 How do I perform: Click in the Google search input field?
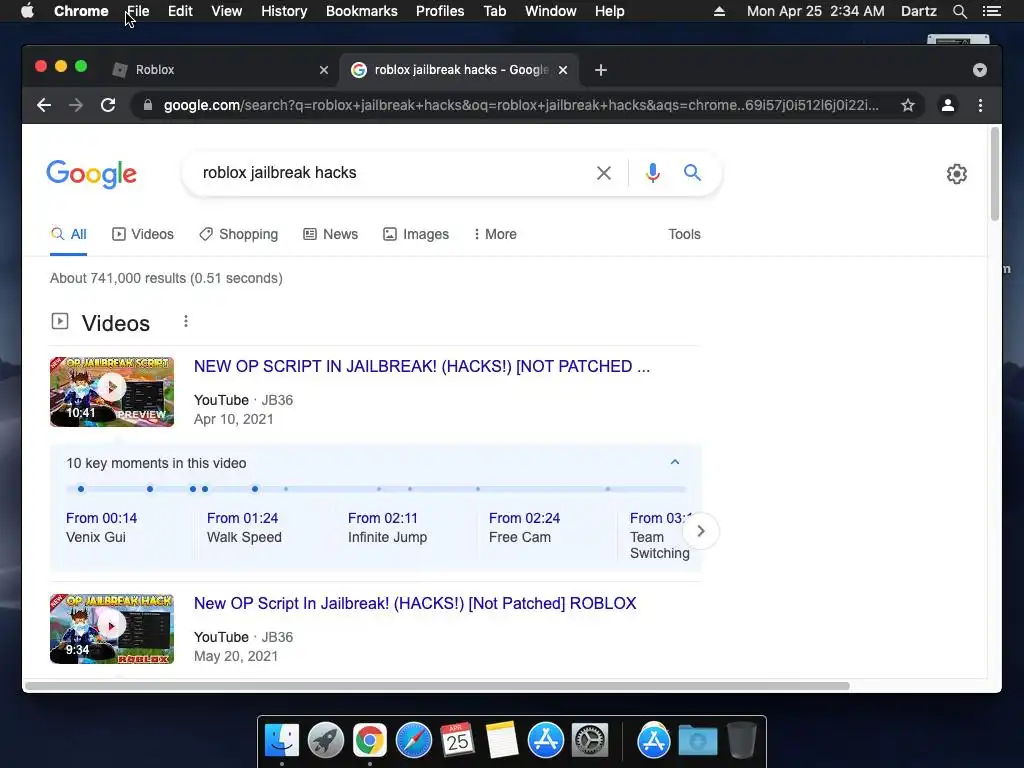392,173
